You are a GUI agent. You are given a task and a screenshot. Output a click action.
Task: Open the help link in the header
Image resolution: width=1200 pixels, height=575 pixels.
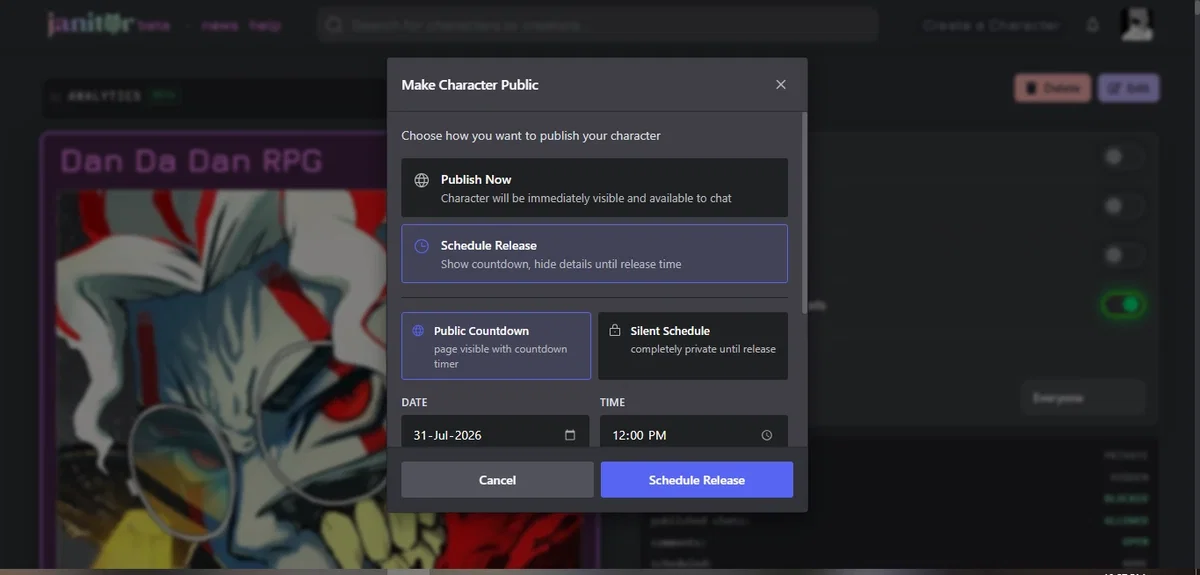[x=265, y=26]
